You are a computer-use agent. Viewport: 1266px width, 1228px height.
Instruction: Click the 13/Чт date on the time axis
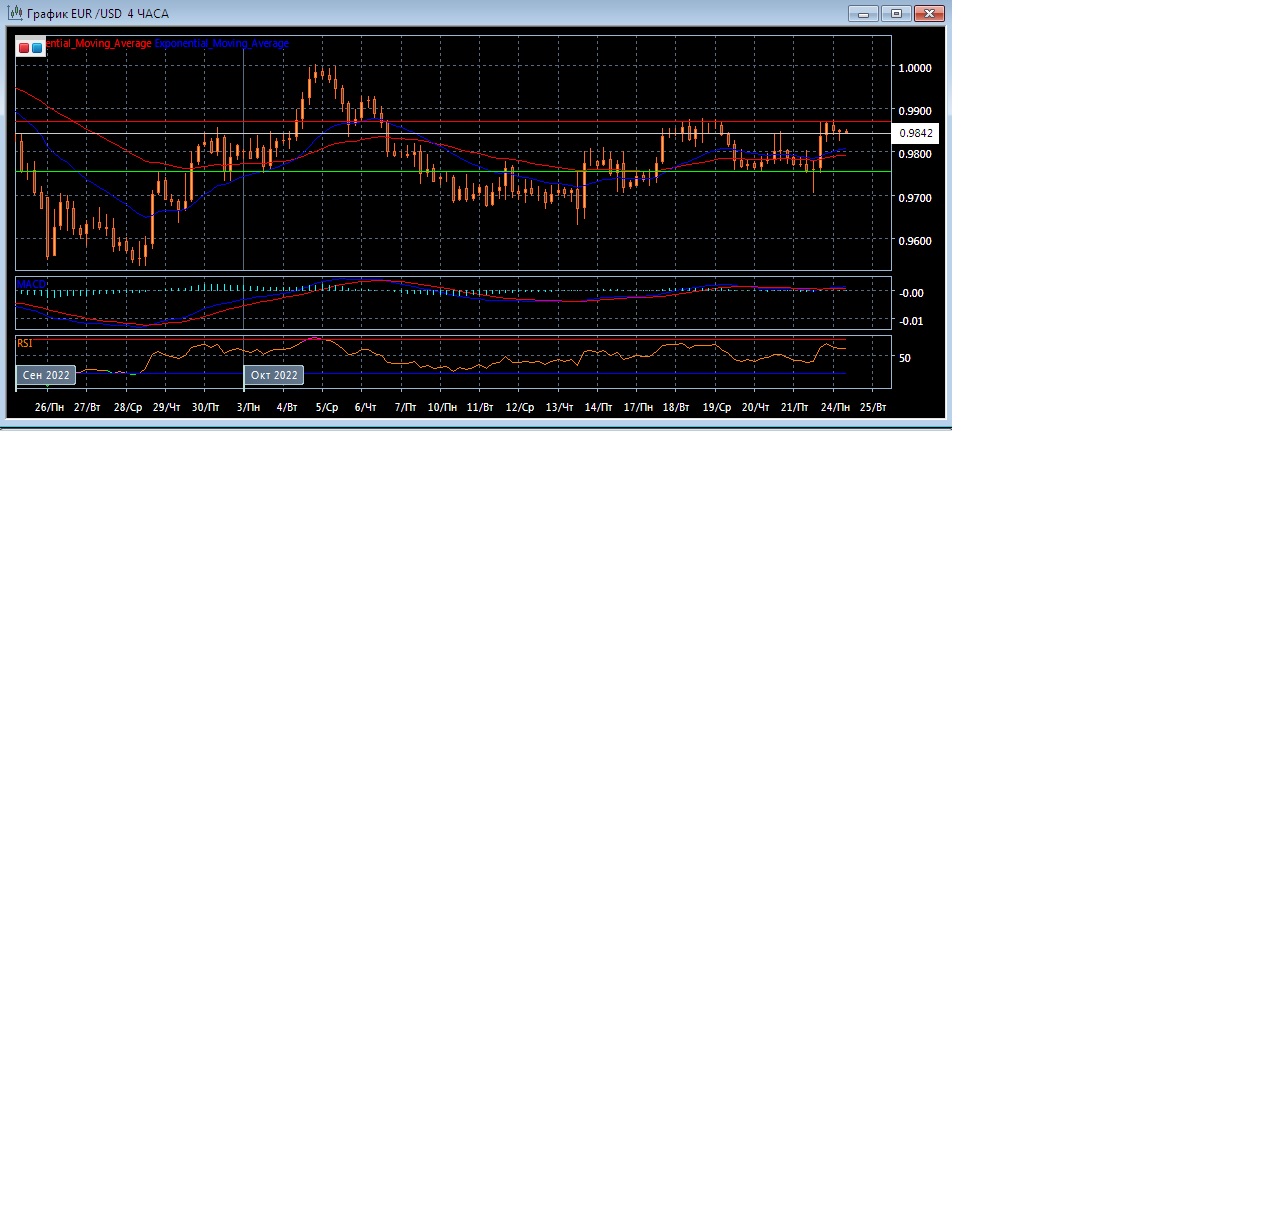(559, 407)
